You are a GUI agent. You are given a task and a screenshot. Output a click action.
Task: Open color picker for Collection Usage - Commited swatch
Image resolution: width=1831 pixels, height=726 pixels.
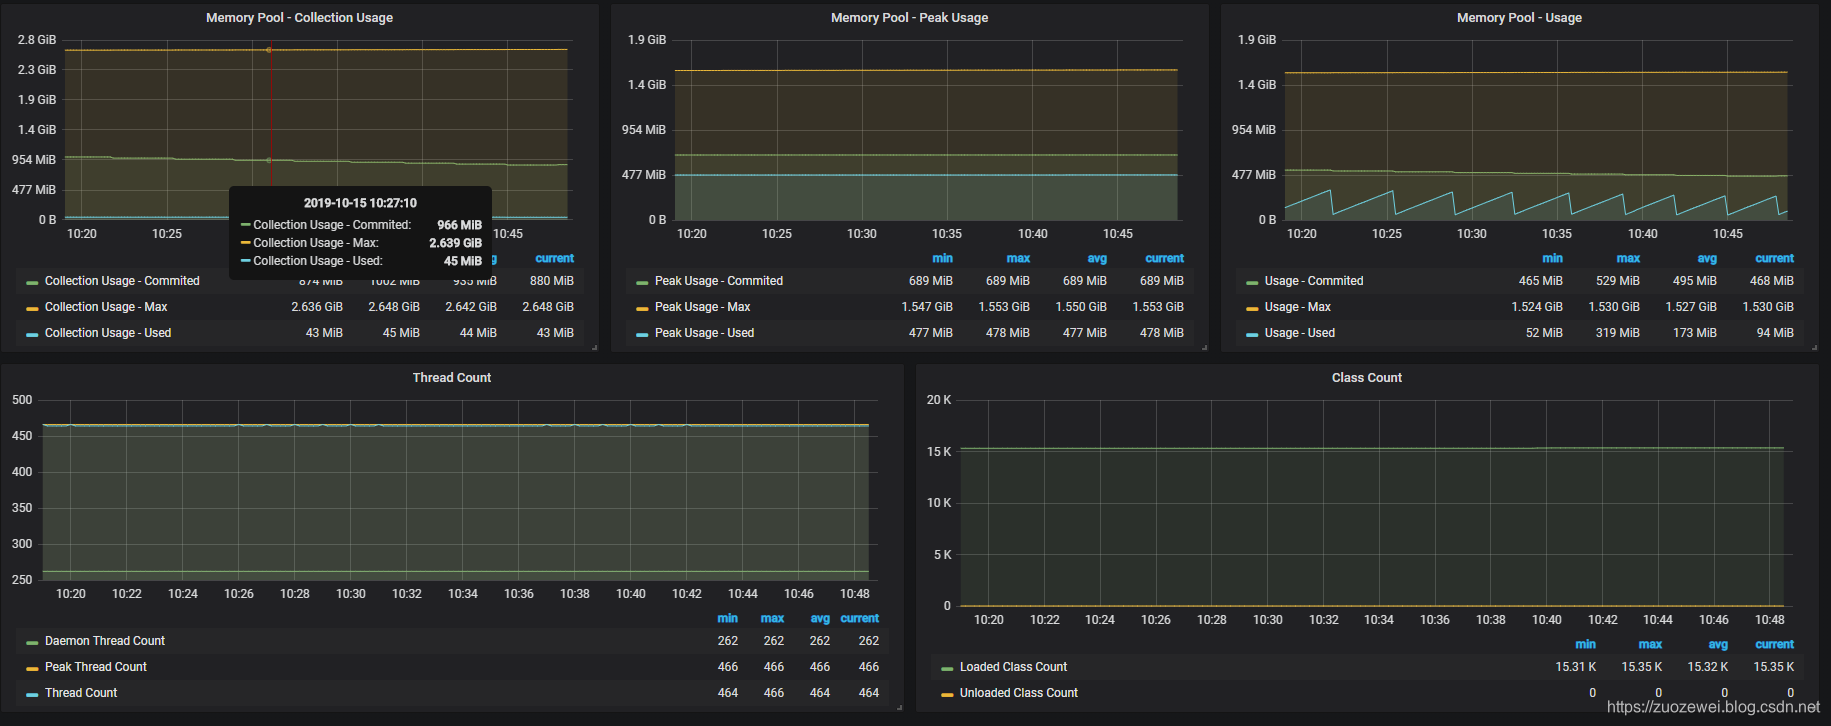(x=32, y=282)
